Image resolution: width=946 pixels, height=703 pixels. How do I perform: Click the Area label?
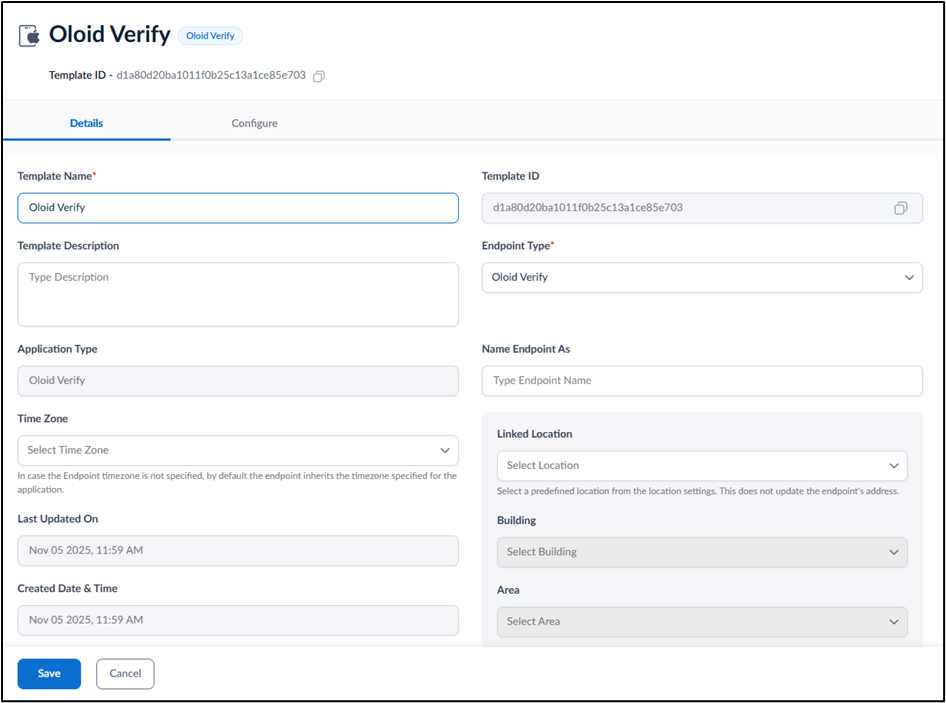tap(508, 590)
